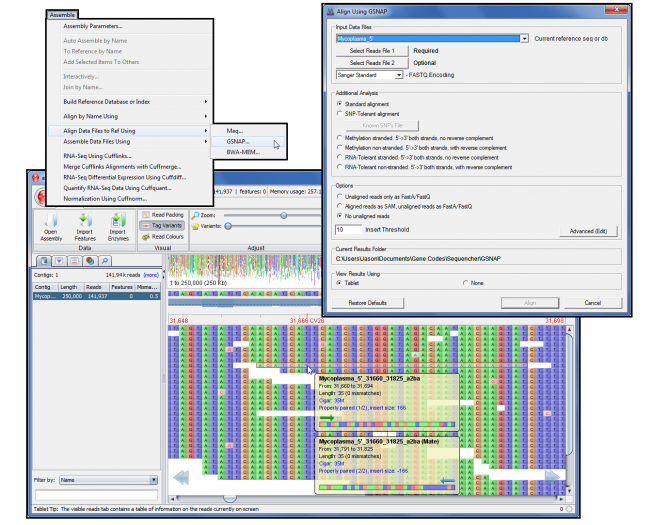Click the Import Enzymes icon

118,229
